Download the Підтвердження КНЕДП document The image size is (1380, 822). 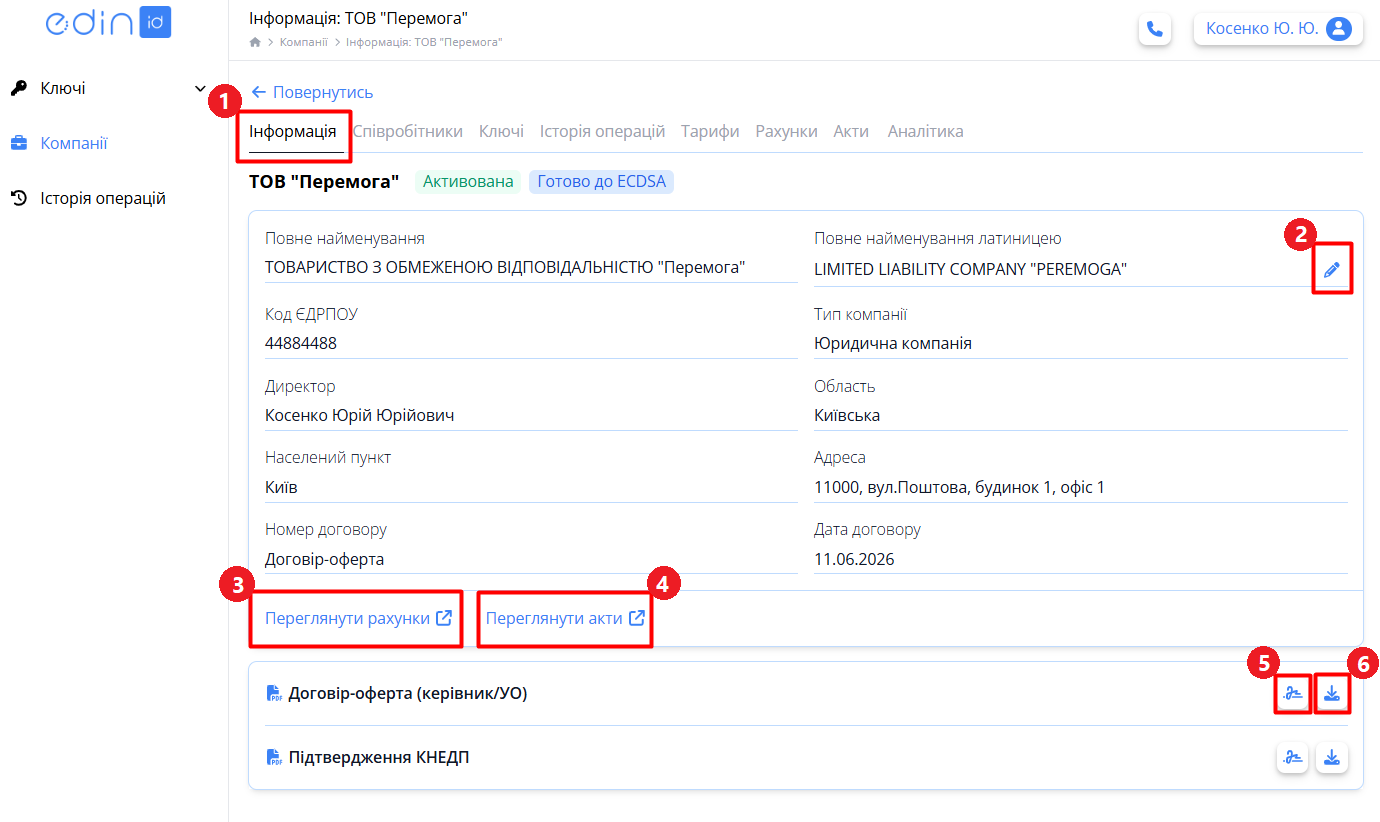coord(1332,758)
